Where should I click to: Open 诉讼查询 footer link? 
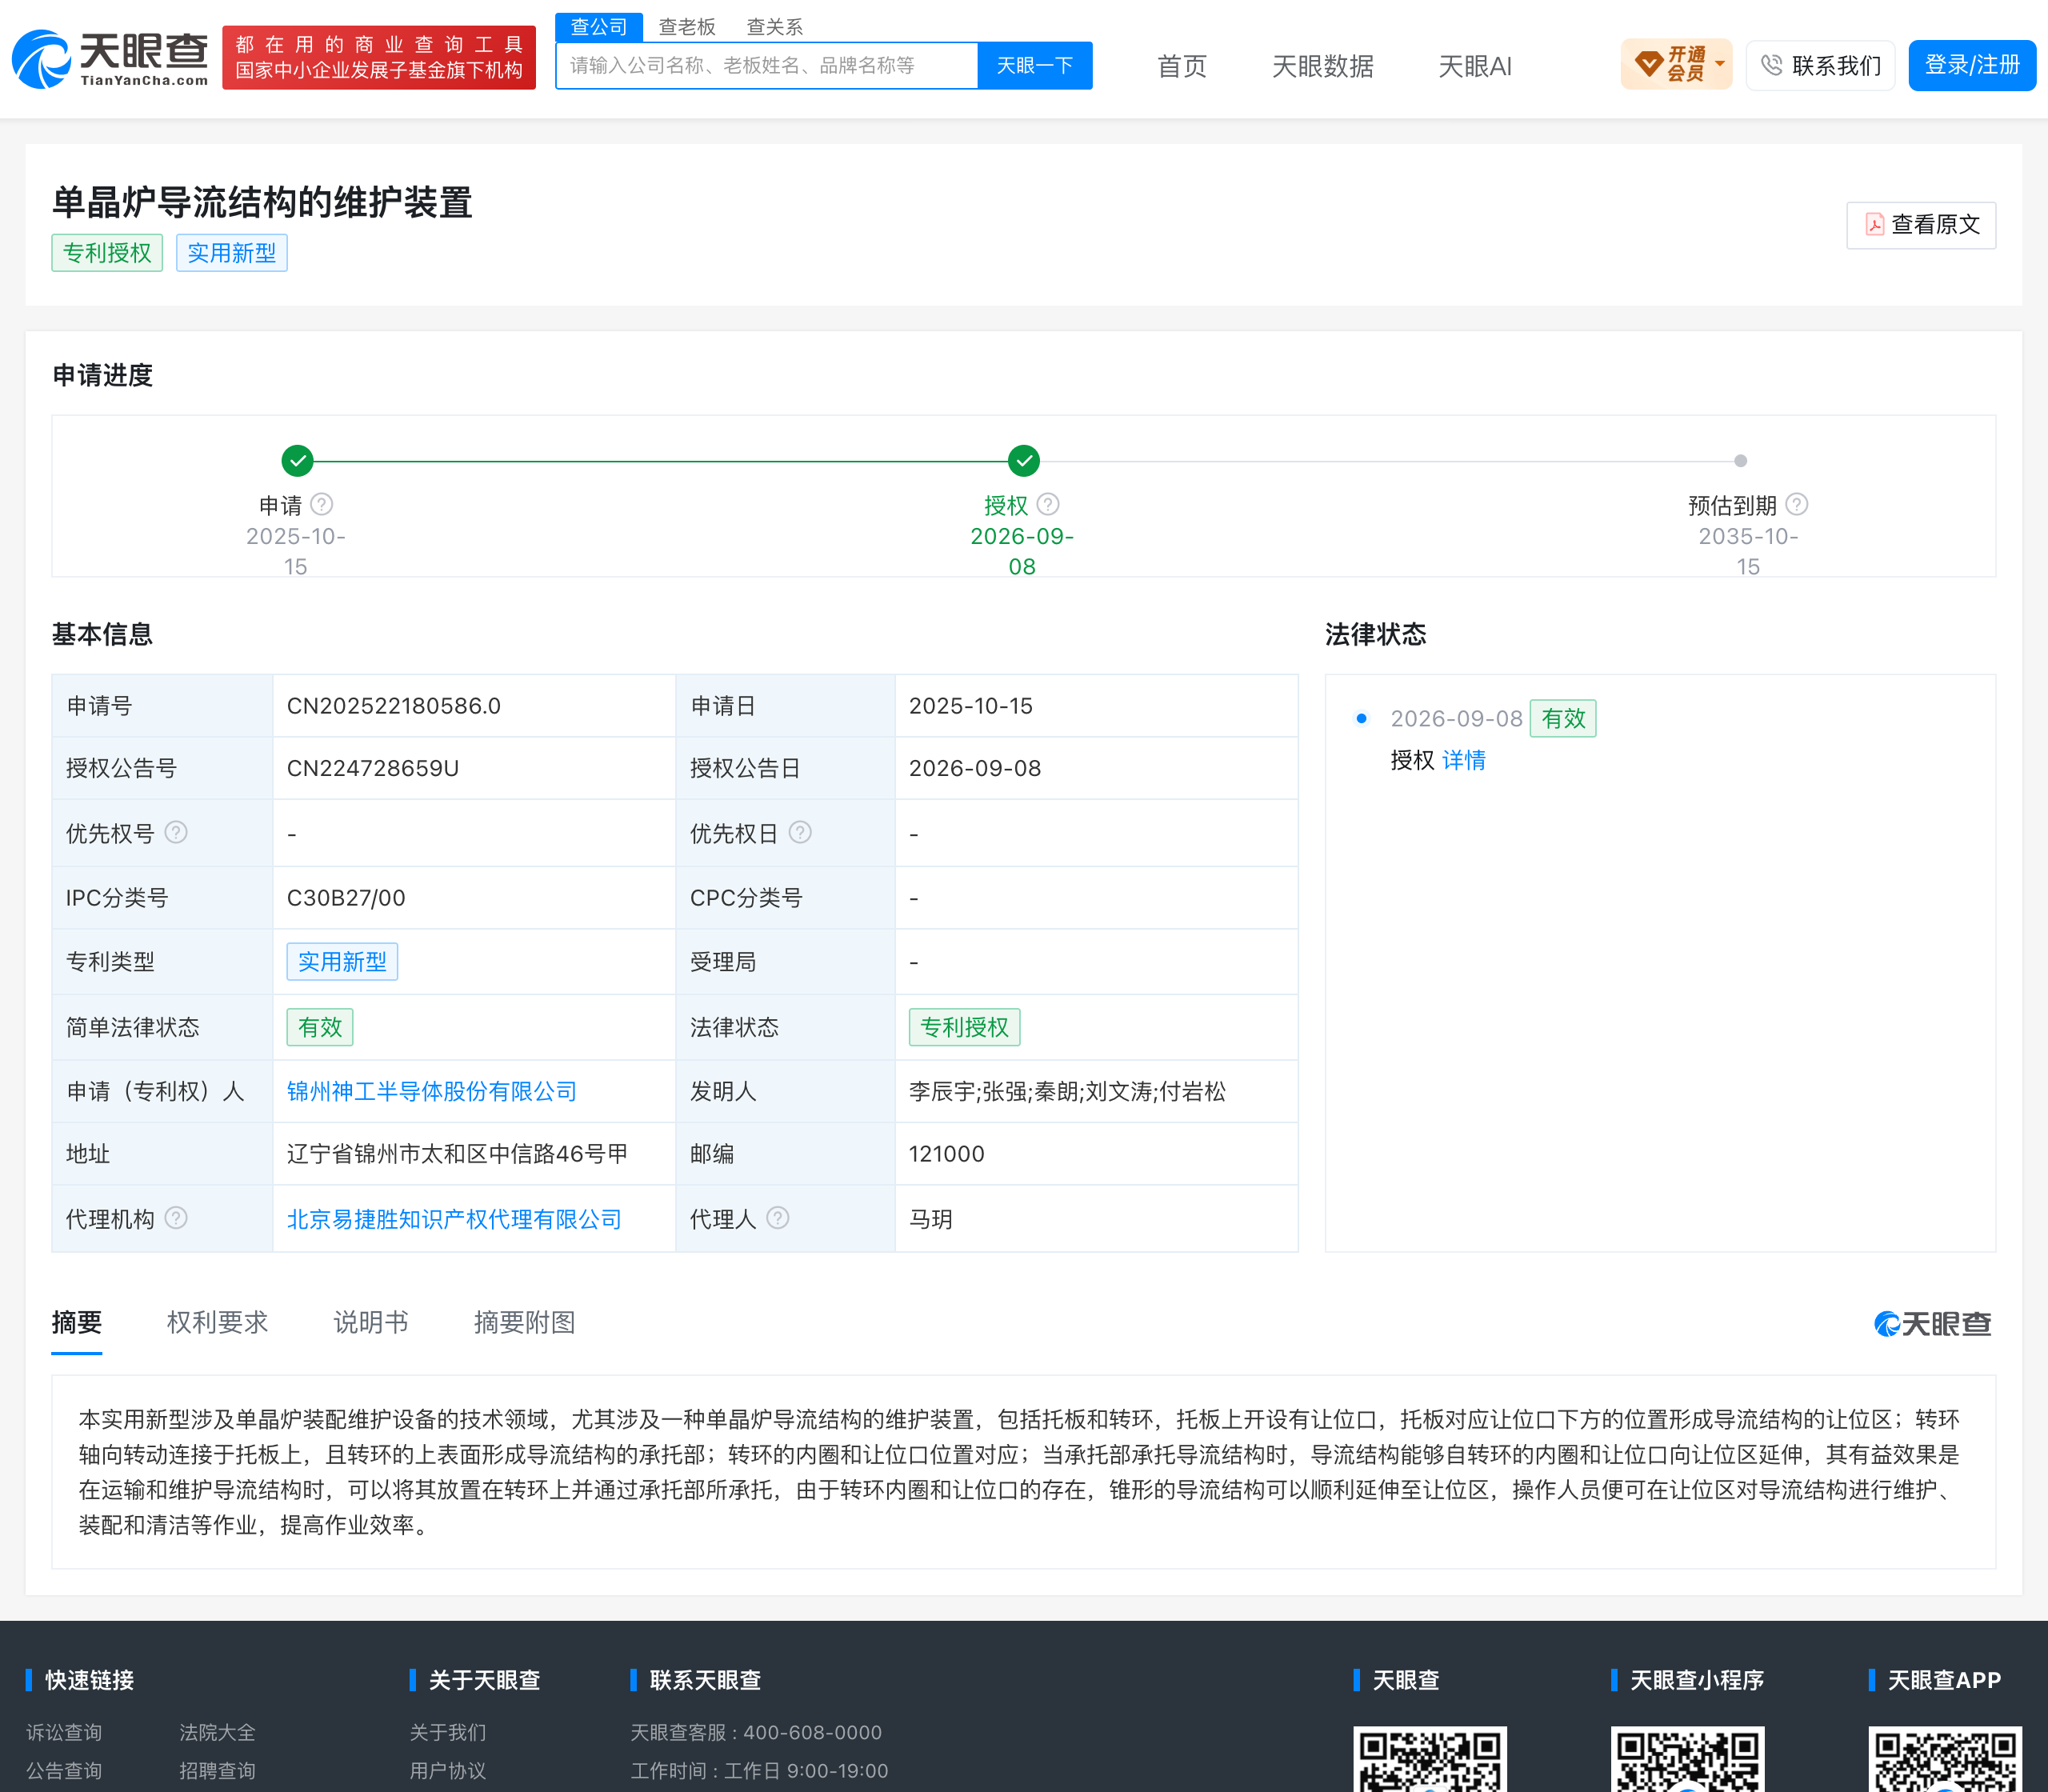point(64,1732)
